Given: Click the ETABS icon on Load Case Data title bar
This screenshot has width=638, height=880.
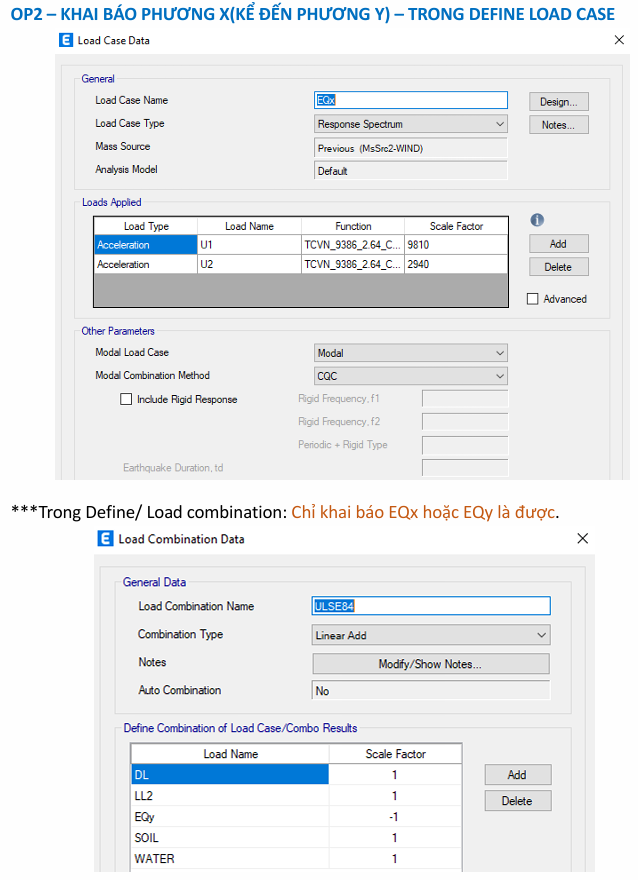Looking at the screenshot, I should [65, 40].
